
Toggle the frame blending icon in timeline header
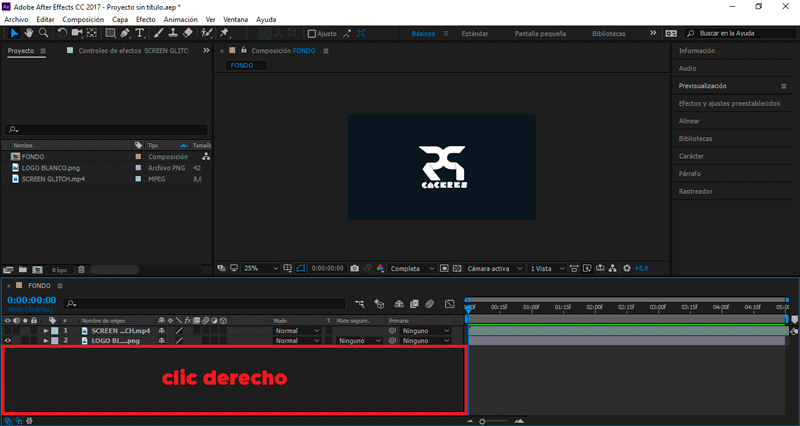(414, 304)
